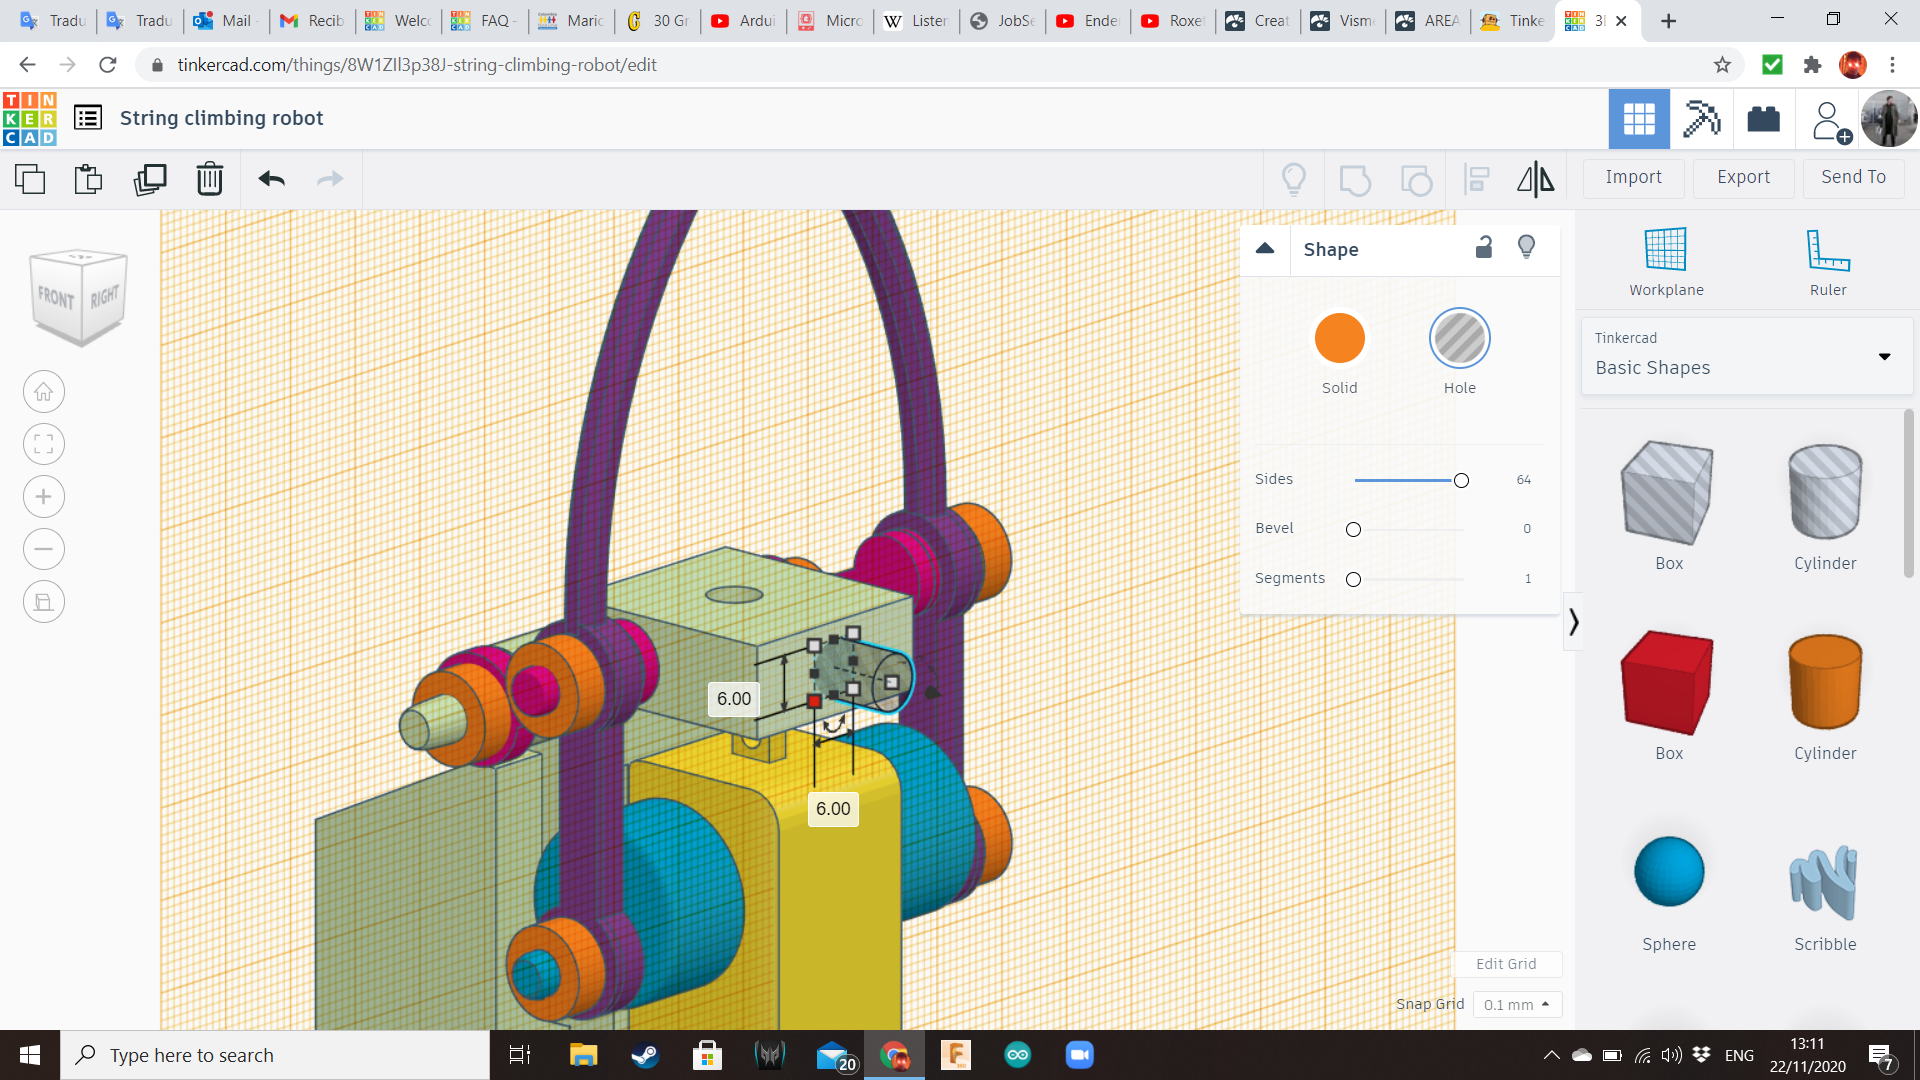Click the Sides slider handle
The height and width of the screenshot is (1080, 1920).
pyautogui.click(x=1461, y=481)
